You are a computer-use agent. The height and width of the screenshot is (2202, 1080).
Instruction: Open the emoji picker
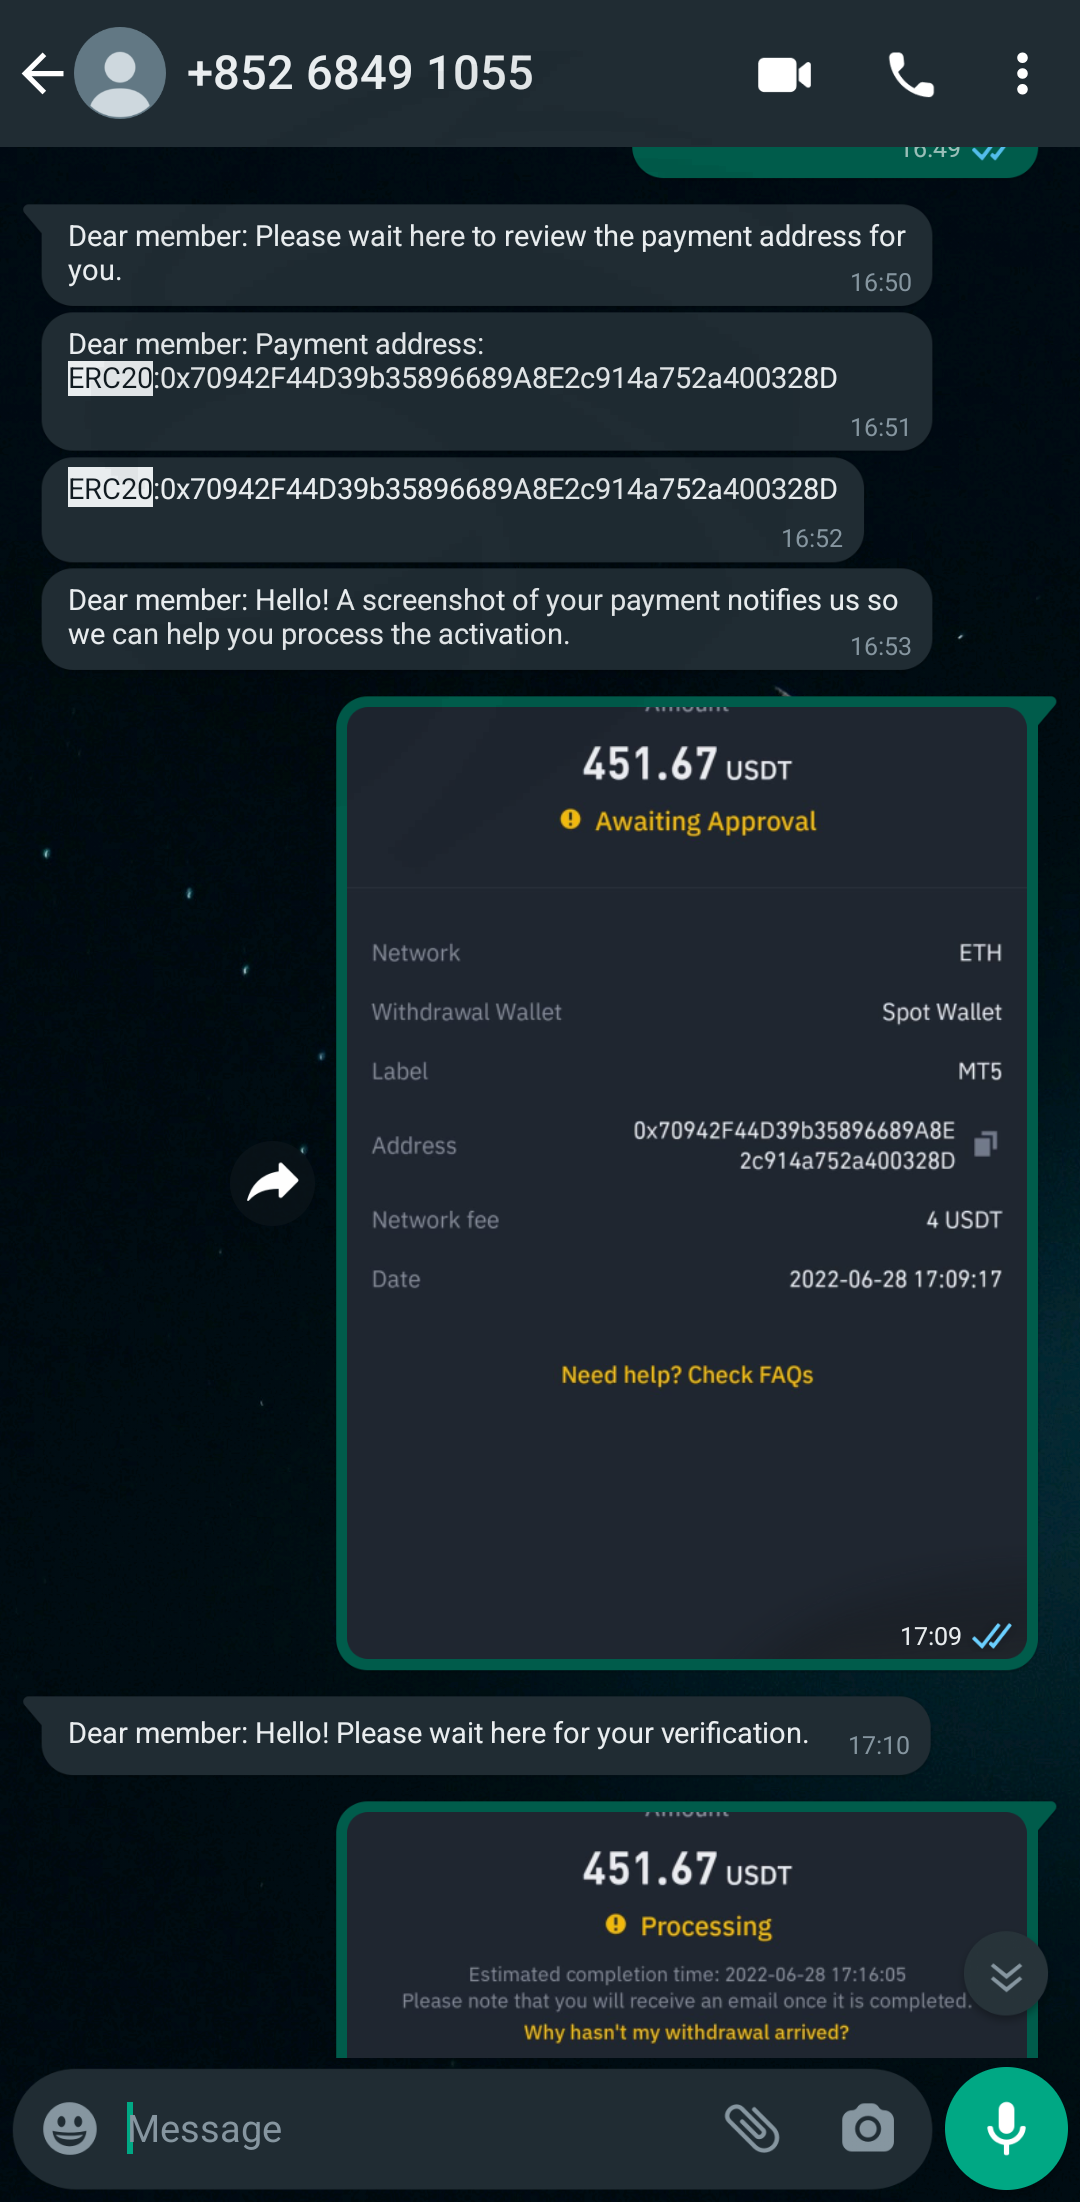tap(70, 2128)
